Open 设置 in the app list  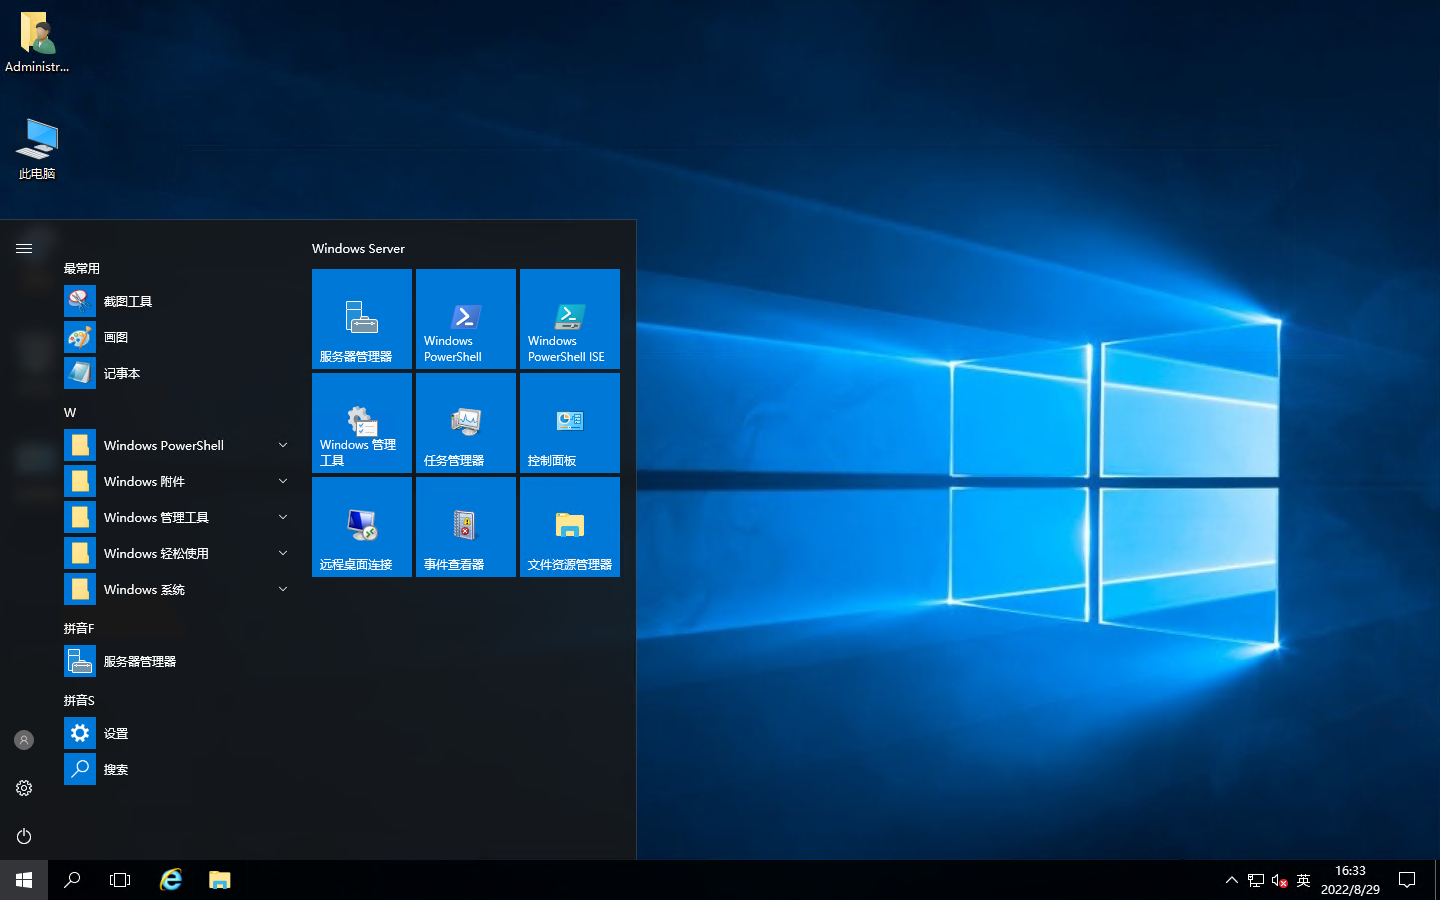click(x=180, y=733)
